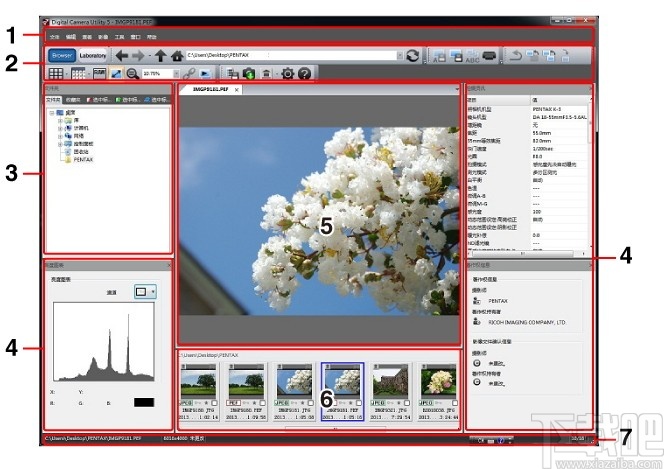Image resolution: width=666 pixels, height=469 pixels.
Task: Click the curved undo arrow icon
Action: click(516, 56)
